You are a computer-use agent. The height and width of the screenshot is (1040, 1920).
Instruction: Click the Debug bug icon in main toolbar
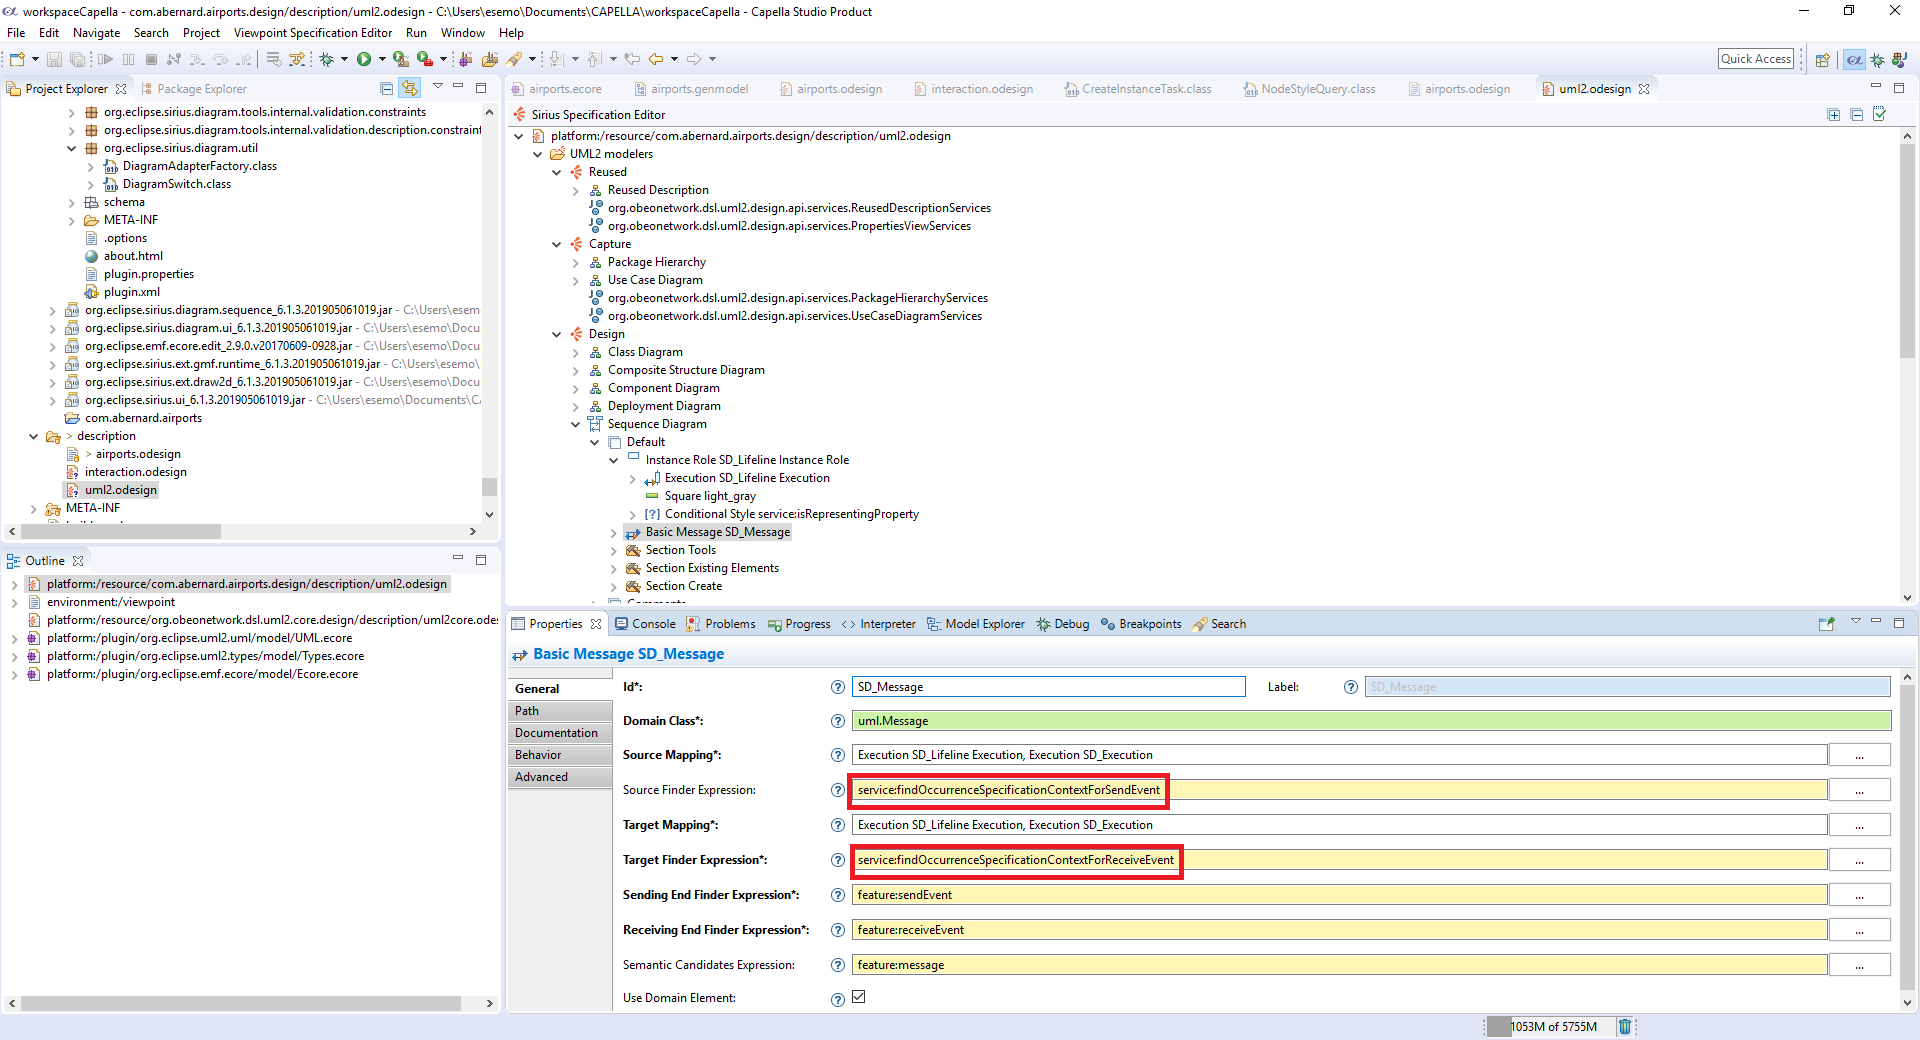pos(326,59)
